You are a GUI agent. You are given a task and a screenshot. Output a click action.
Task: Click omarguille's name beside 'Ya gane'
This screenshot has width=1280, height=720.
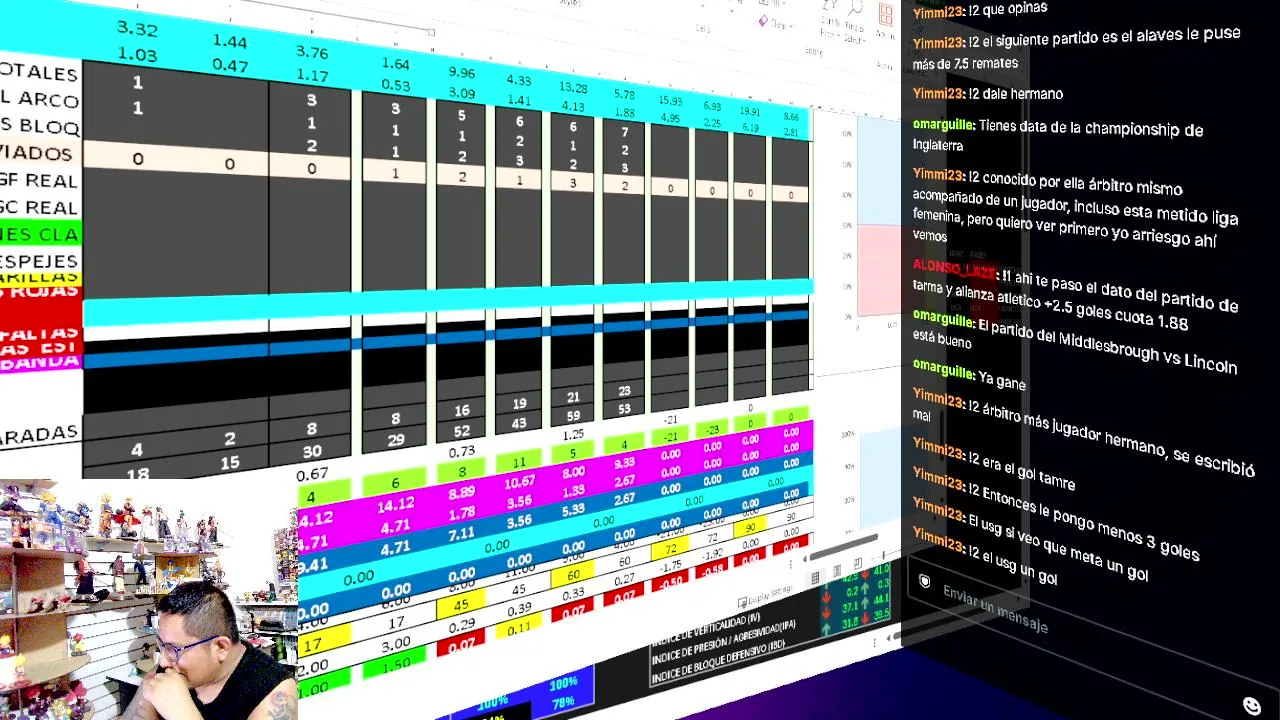coord(943,372)
